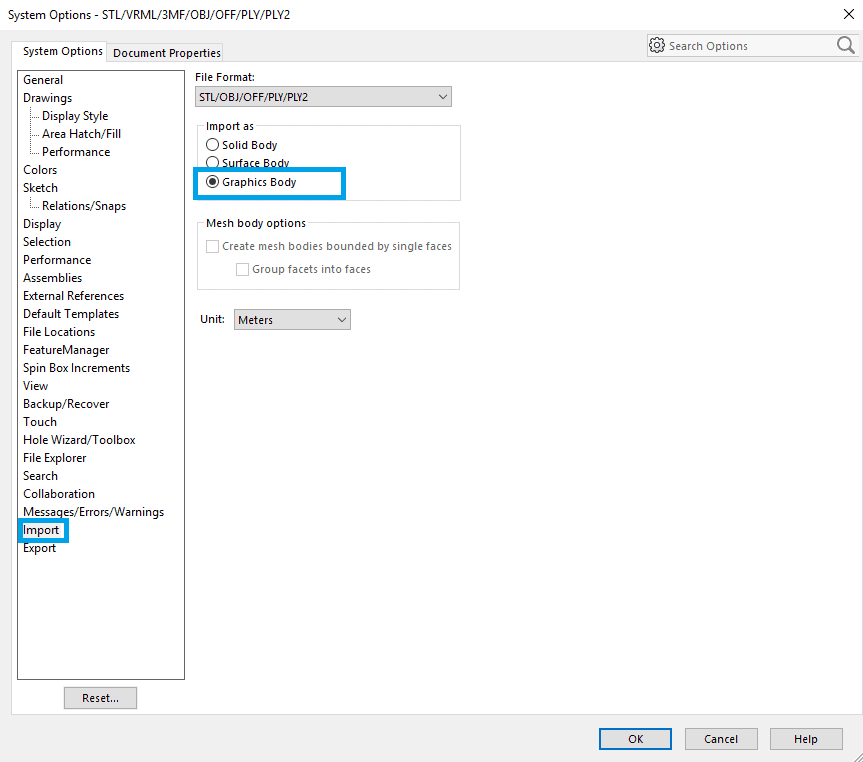
Task: Select File Locations in the tree
Action: tap(59, 332)
